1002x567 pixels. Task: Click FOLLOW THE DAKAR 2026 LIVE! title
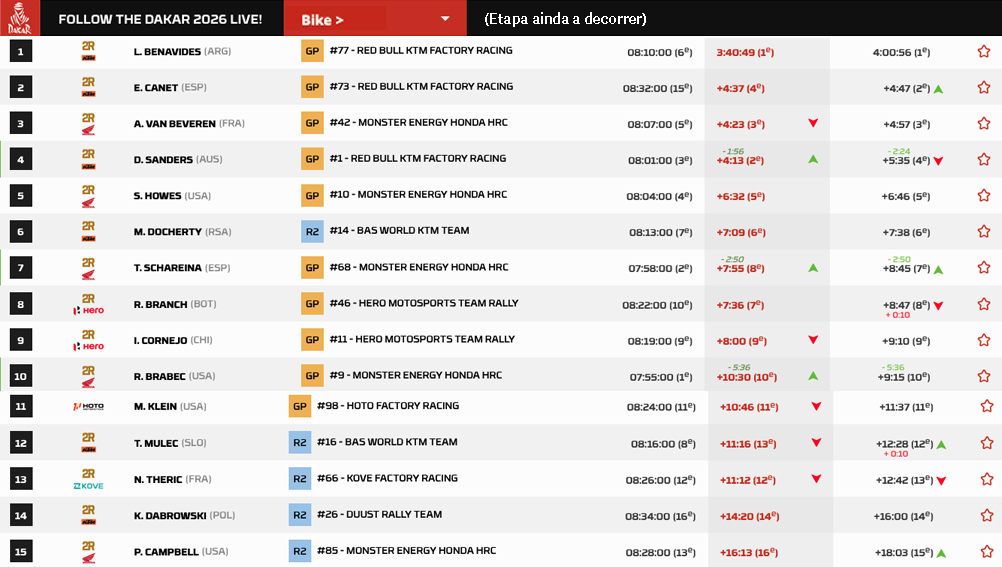coord(160,19)
